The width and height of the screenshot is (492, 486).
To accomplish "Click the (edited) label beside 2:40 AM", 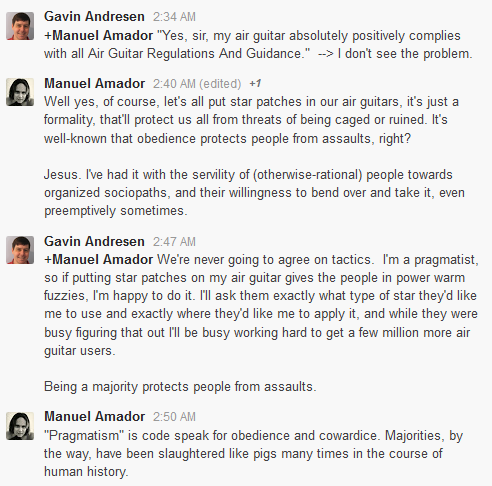I will [220, 84].
